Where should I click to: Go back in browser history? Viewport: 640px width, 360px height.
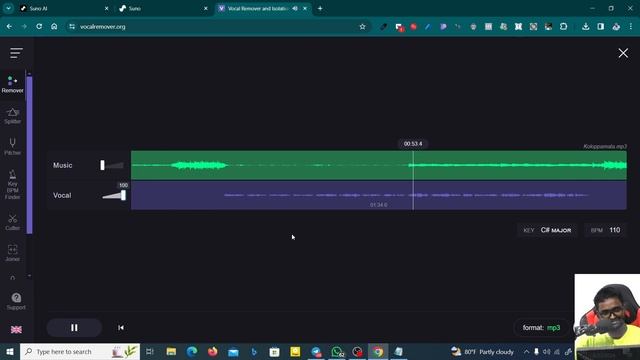tap(9, 27)
